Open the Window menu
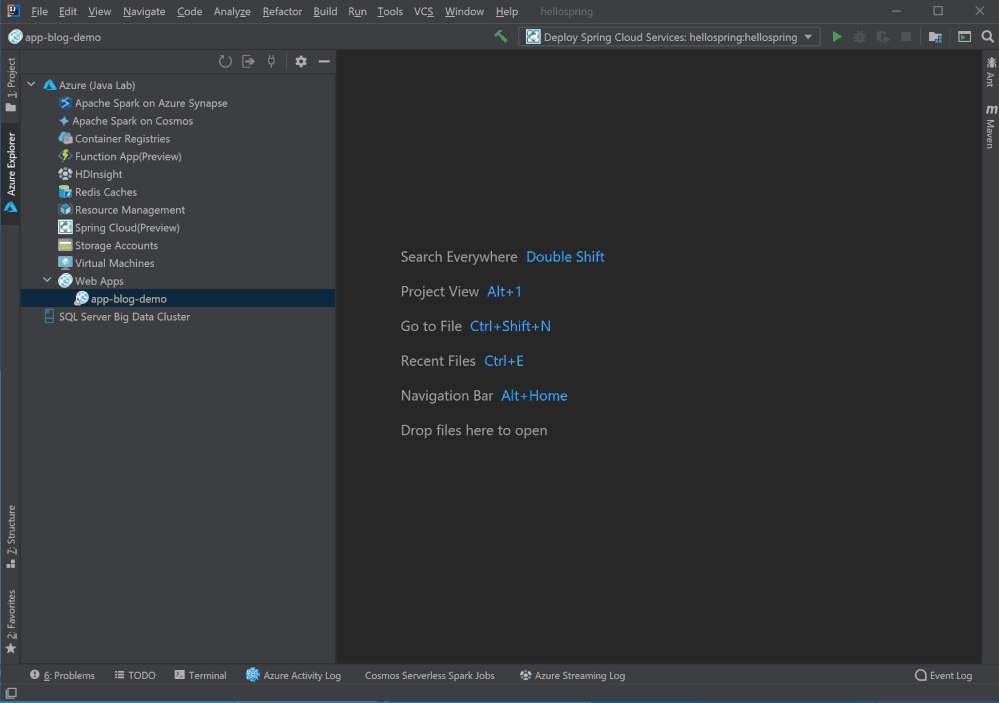Screen dimensions: 999x703 point(464,11)
